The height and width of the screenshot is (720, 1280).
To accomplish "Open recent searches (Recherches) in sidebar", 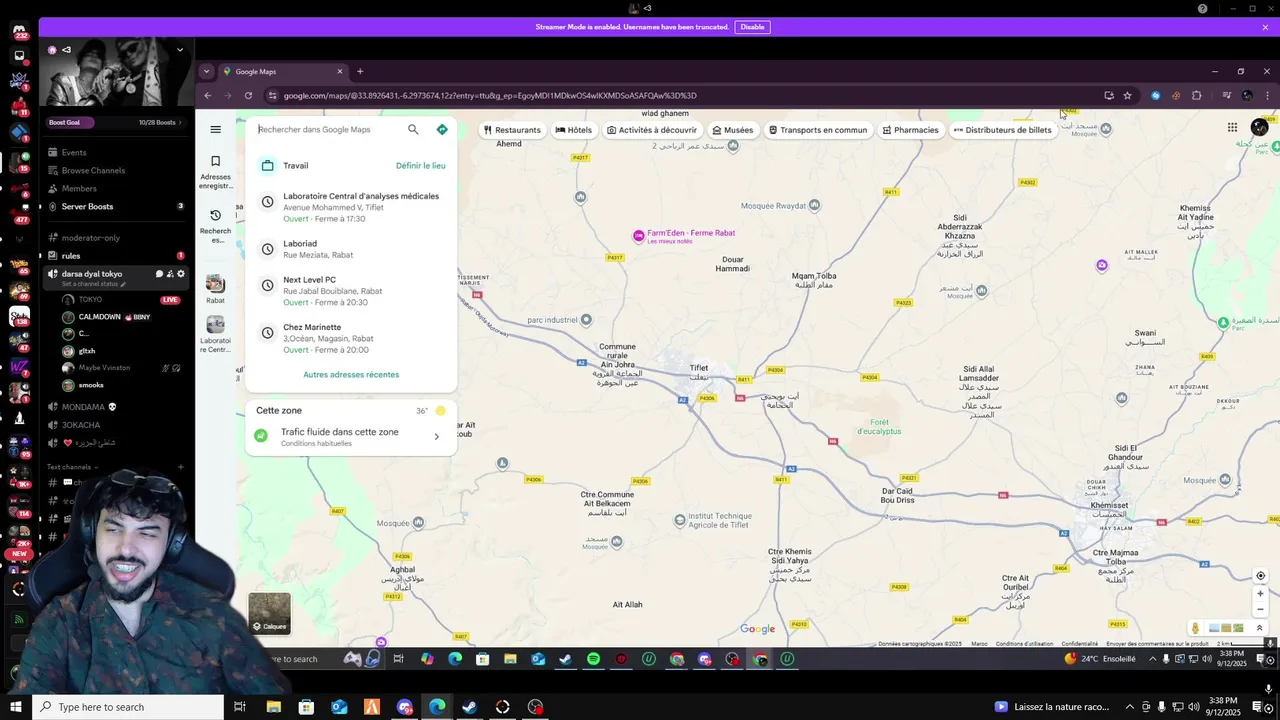I will (215, 226).
